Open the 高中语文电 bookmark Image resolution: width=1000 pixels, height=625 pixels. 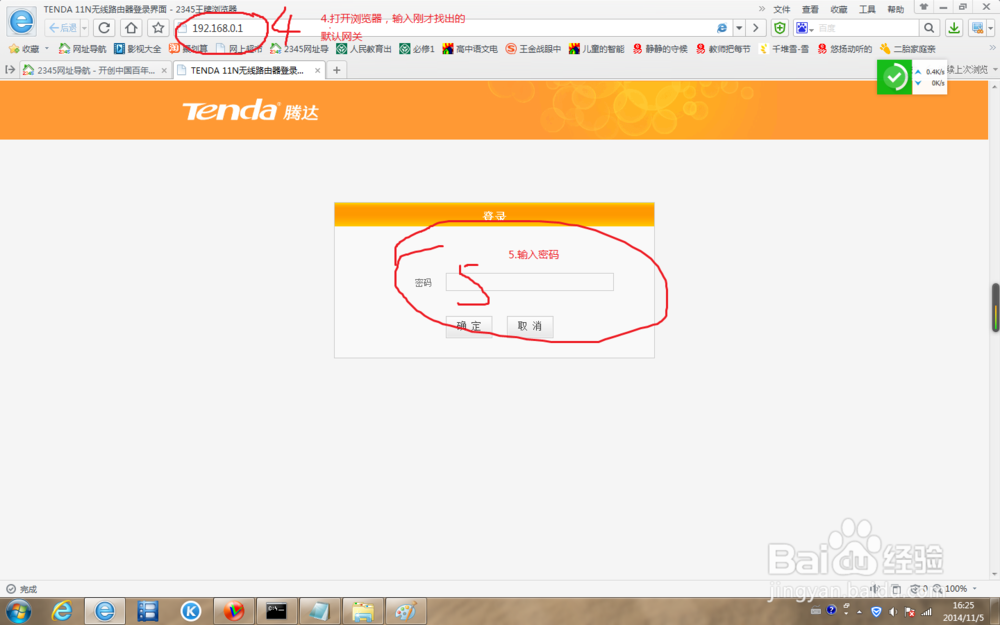point(470,48)
